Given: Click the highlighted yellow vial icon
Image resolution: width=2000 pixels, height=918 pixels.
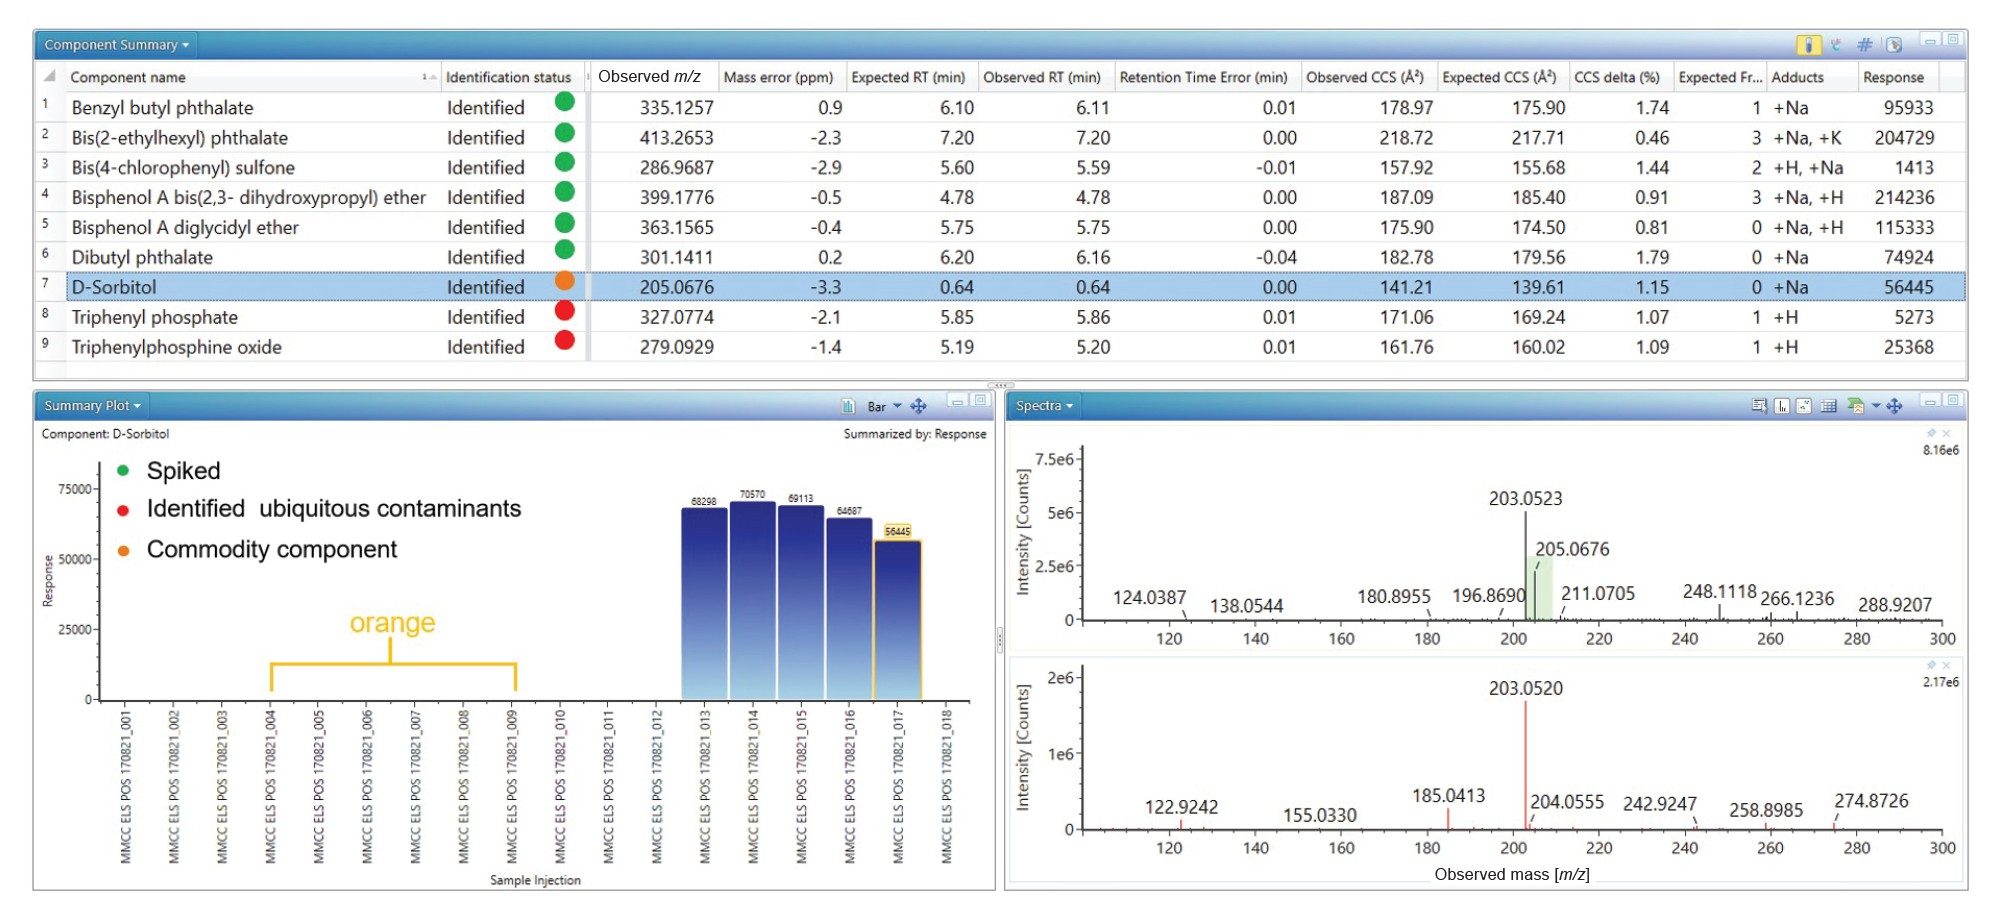Looking at the screenshot, I should point(1807,45).
